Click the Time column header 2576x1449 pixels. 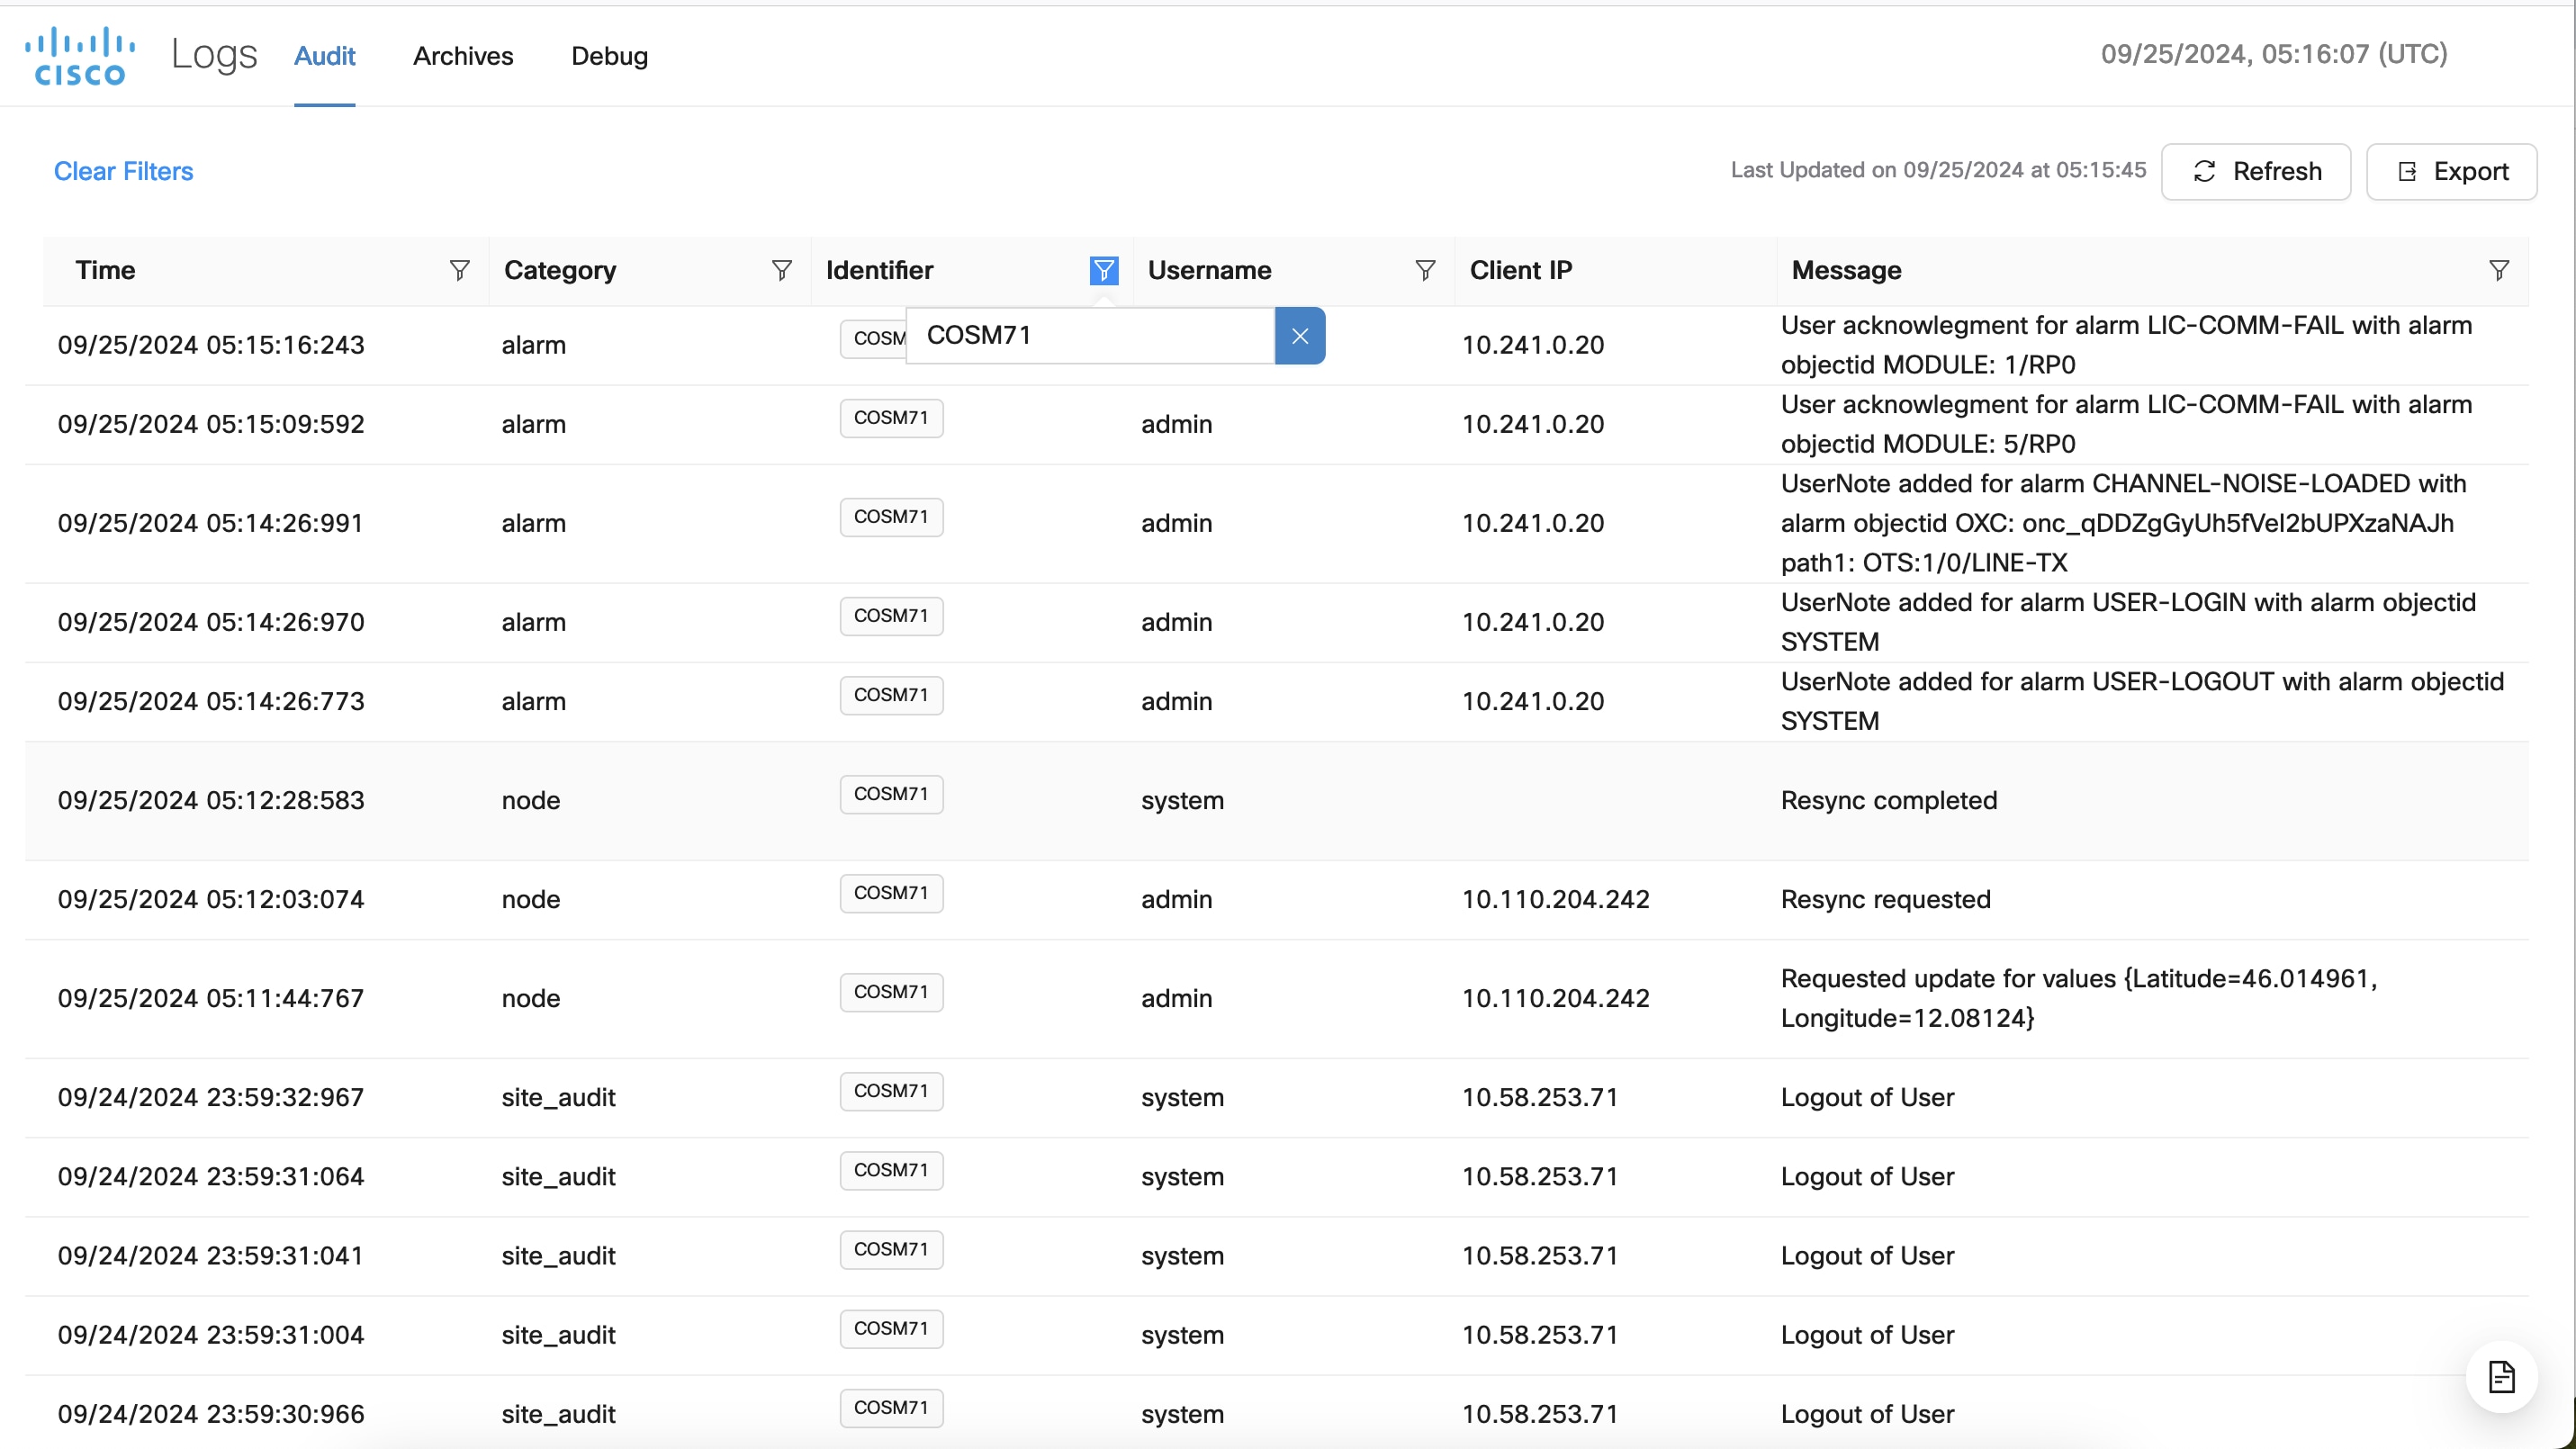105,270
